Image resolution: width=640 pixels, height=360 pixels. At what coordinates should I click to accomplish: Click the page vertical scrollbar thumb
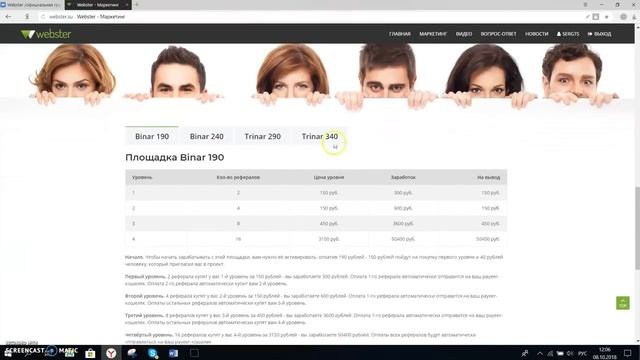(x=637, y=227)
